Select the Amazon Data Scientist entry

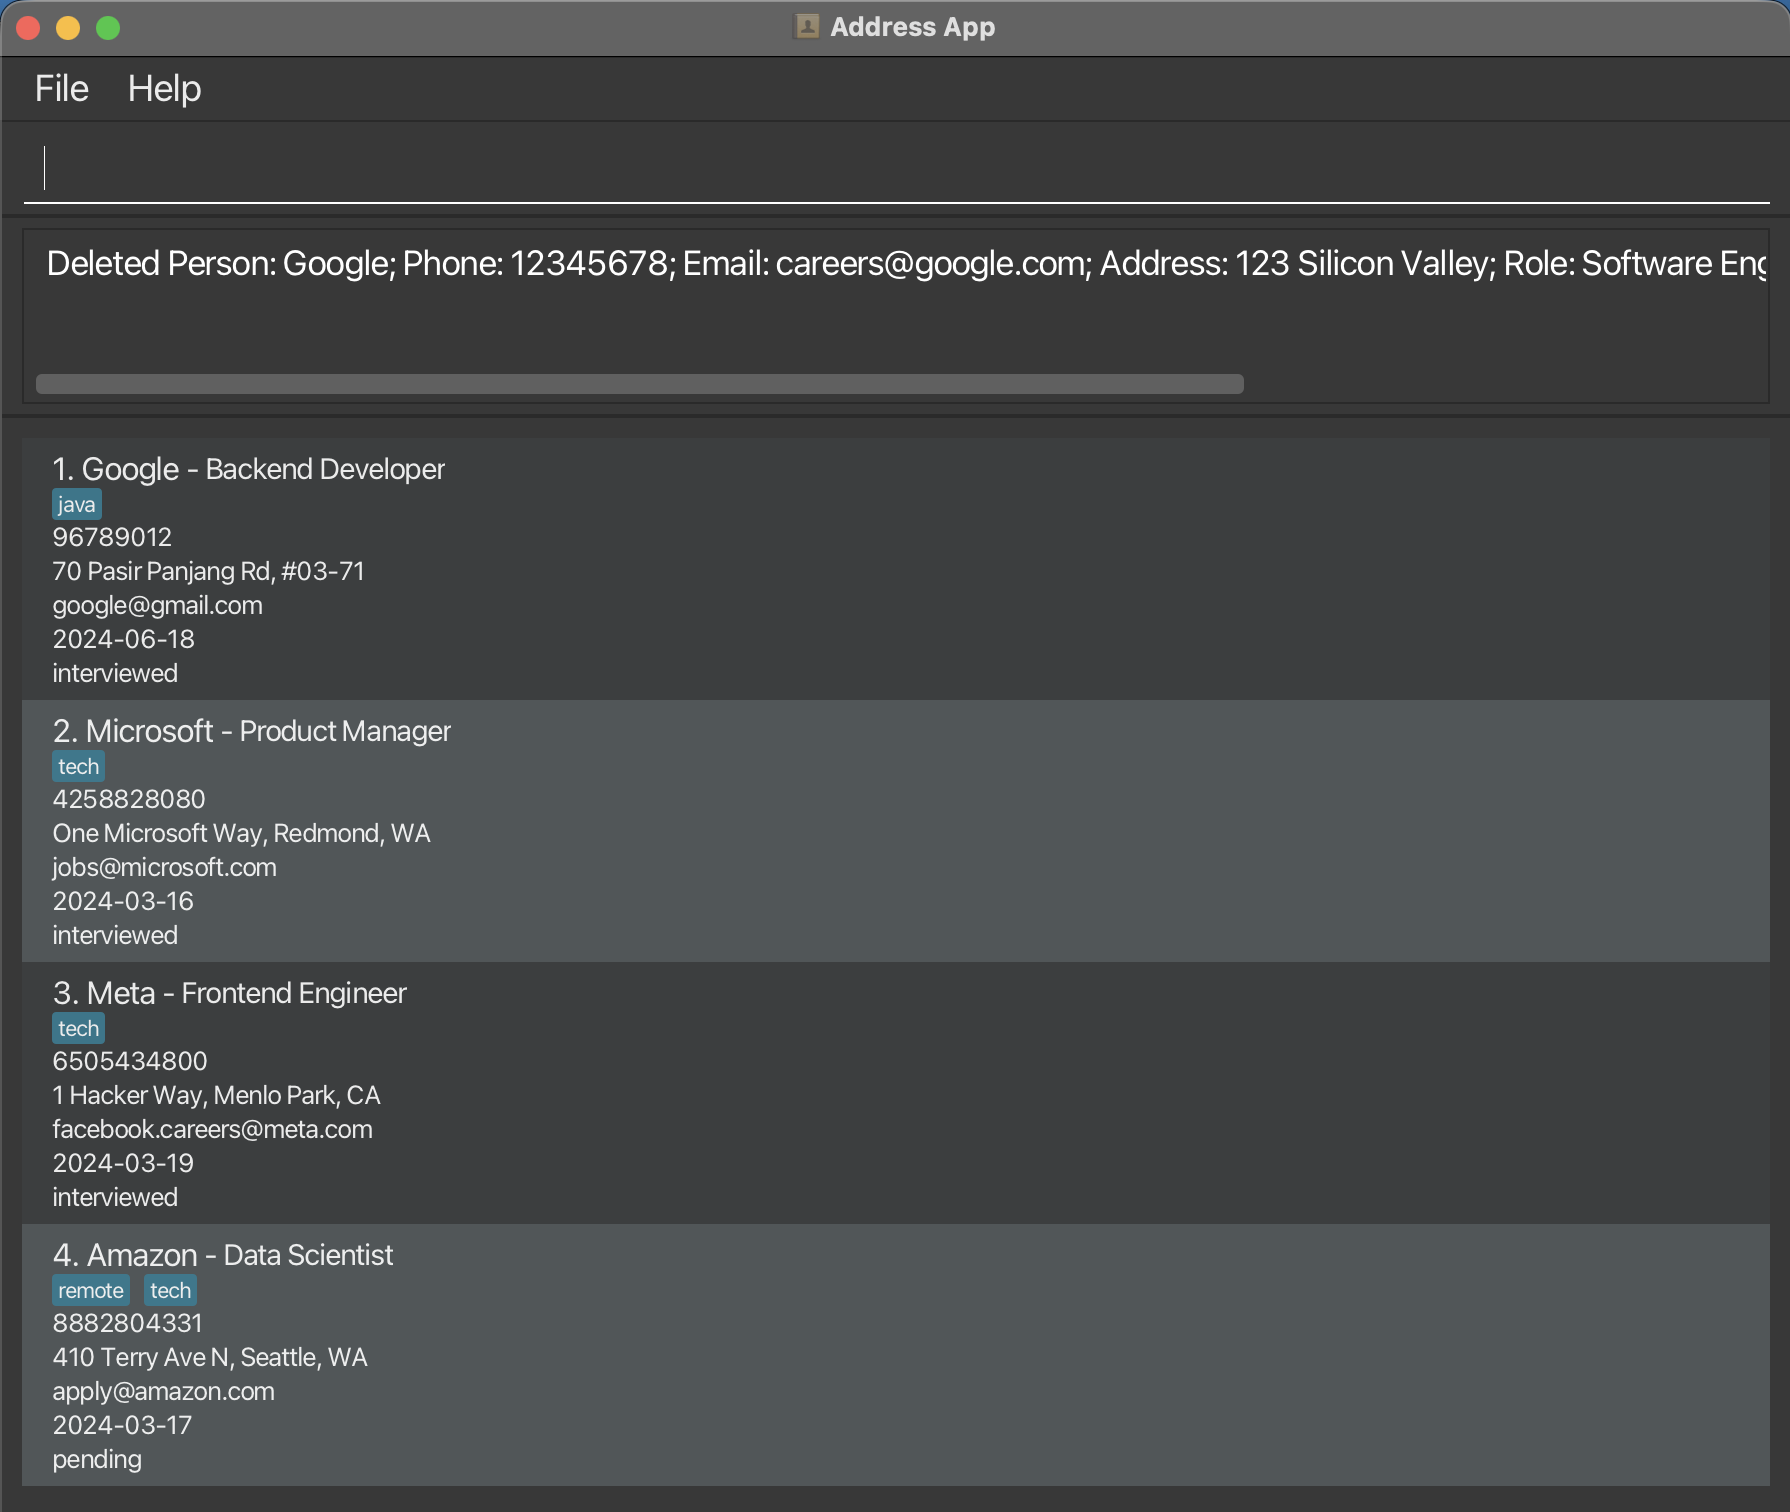point(895,1354)
